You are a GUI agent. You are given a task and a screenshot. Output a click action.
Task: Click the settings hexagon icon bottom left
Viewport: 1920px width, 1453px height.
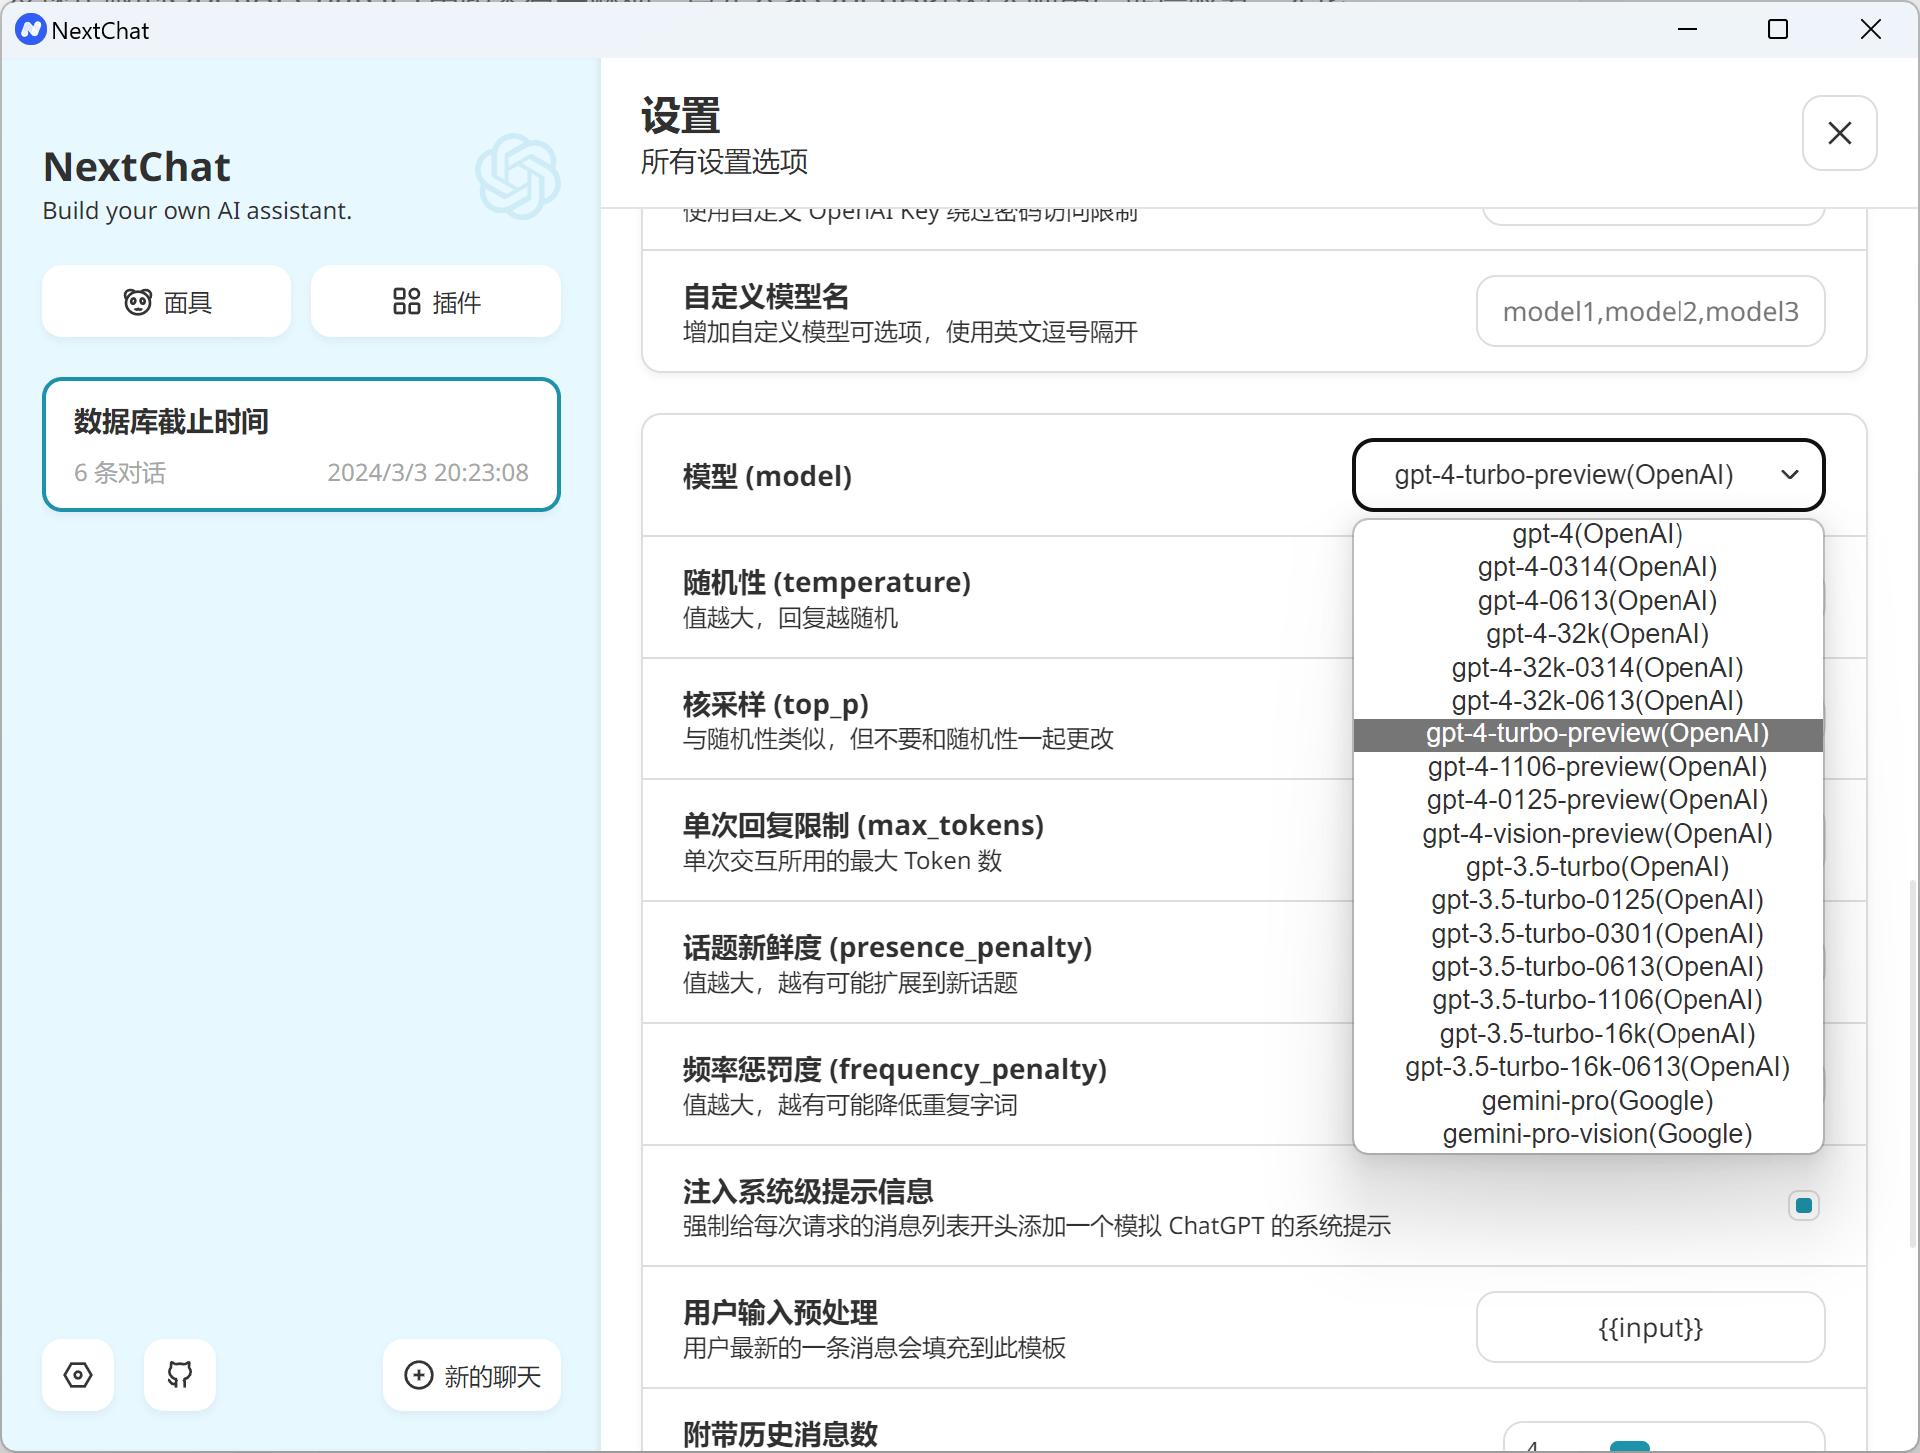[78, 1375]
